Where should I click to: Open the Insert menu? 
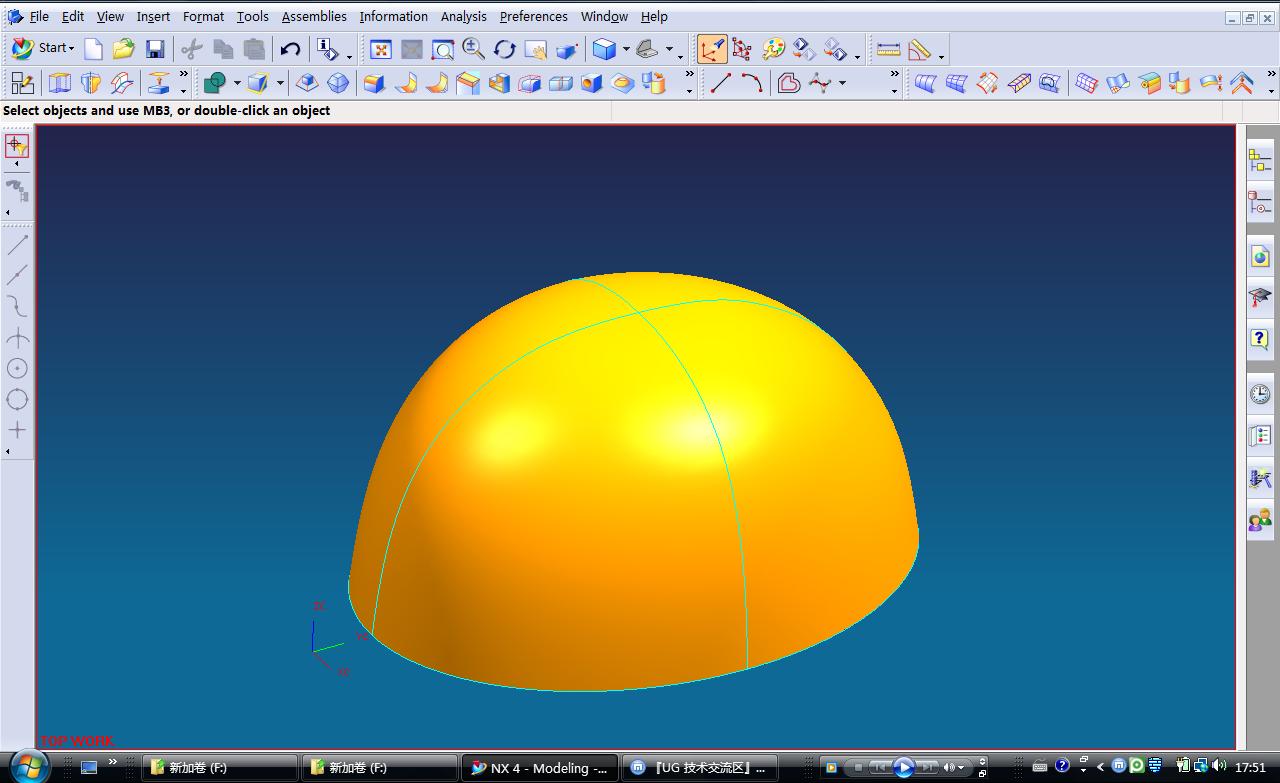[x=153, y=16]
